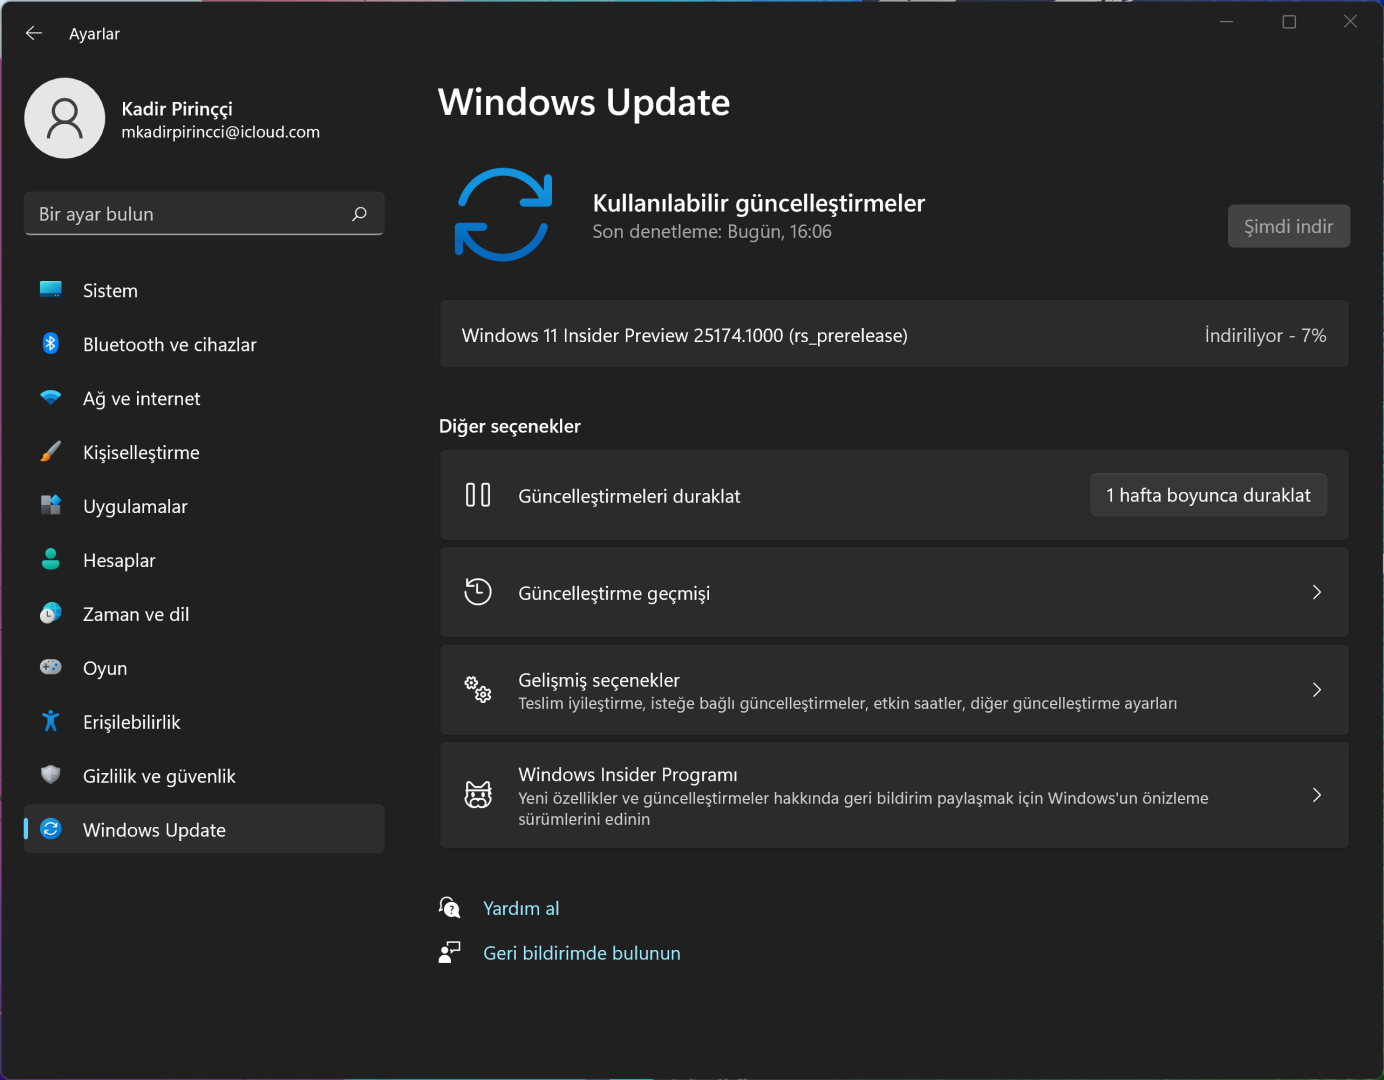Go to Bluetooth ve cihazlar
Viewport: 1384px width, 1080px height.
click(x=204, y=344)
